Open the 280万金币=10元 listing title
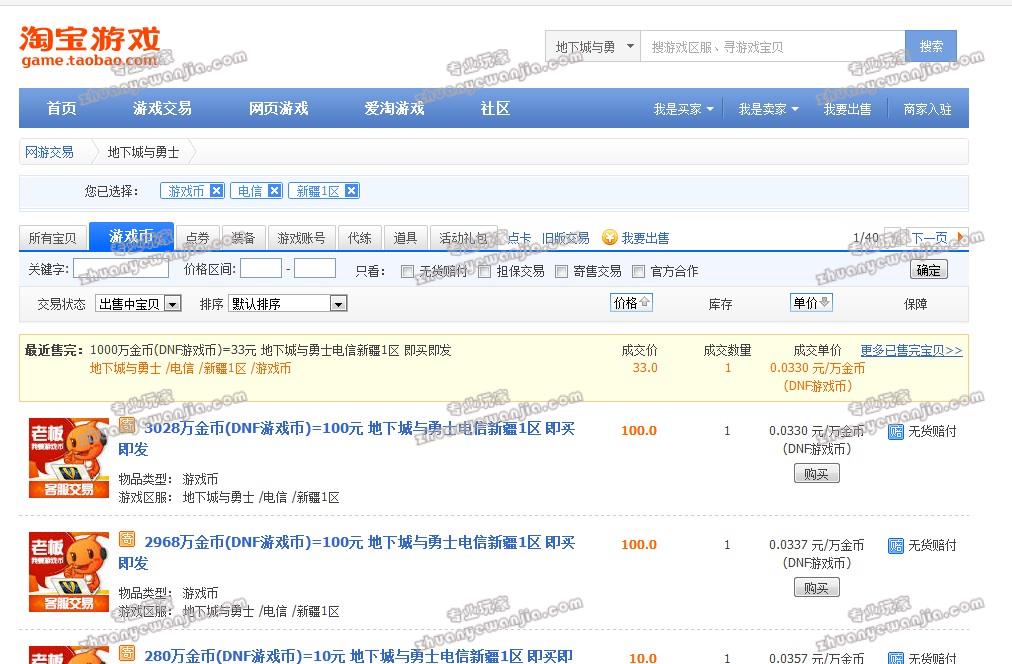 tap(358, 656)
